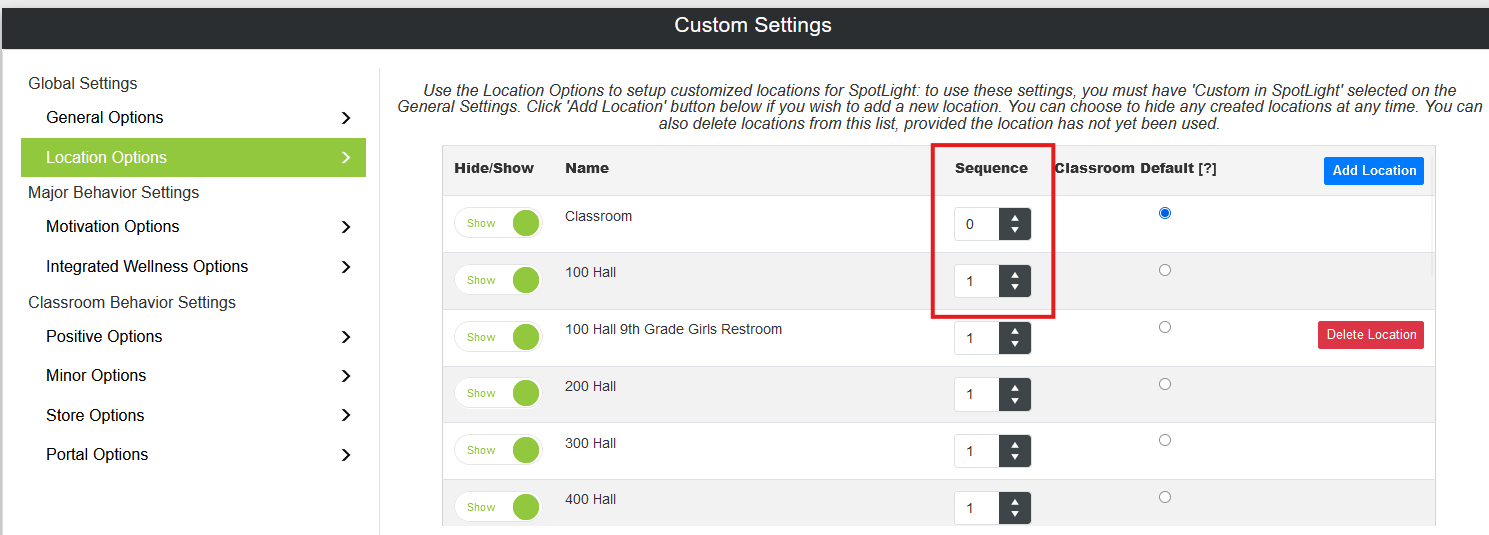
Task: Click chevron icon beside General Options
Action: pos(346,118)
